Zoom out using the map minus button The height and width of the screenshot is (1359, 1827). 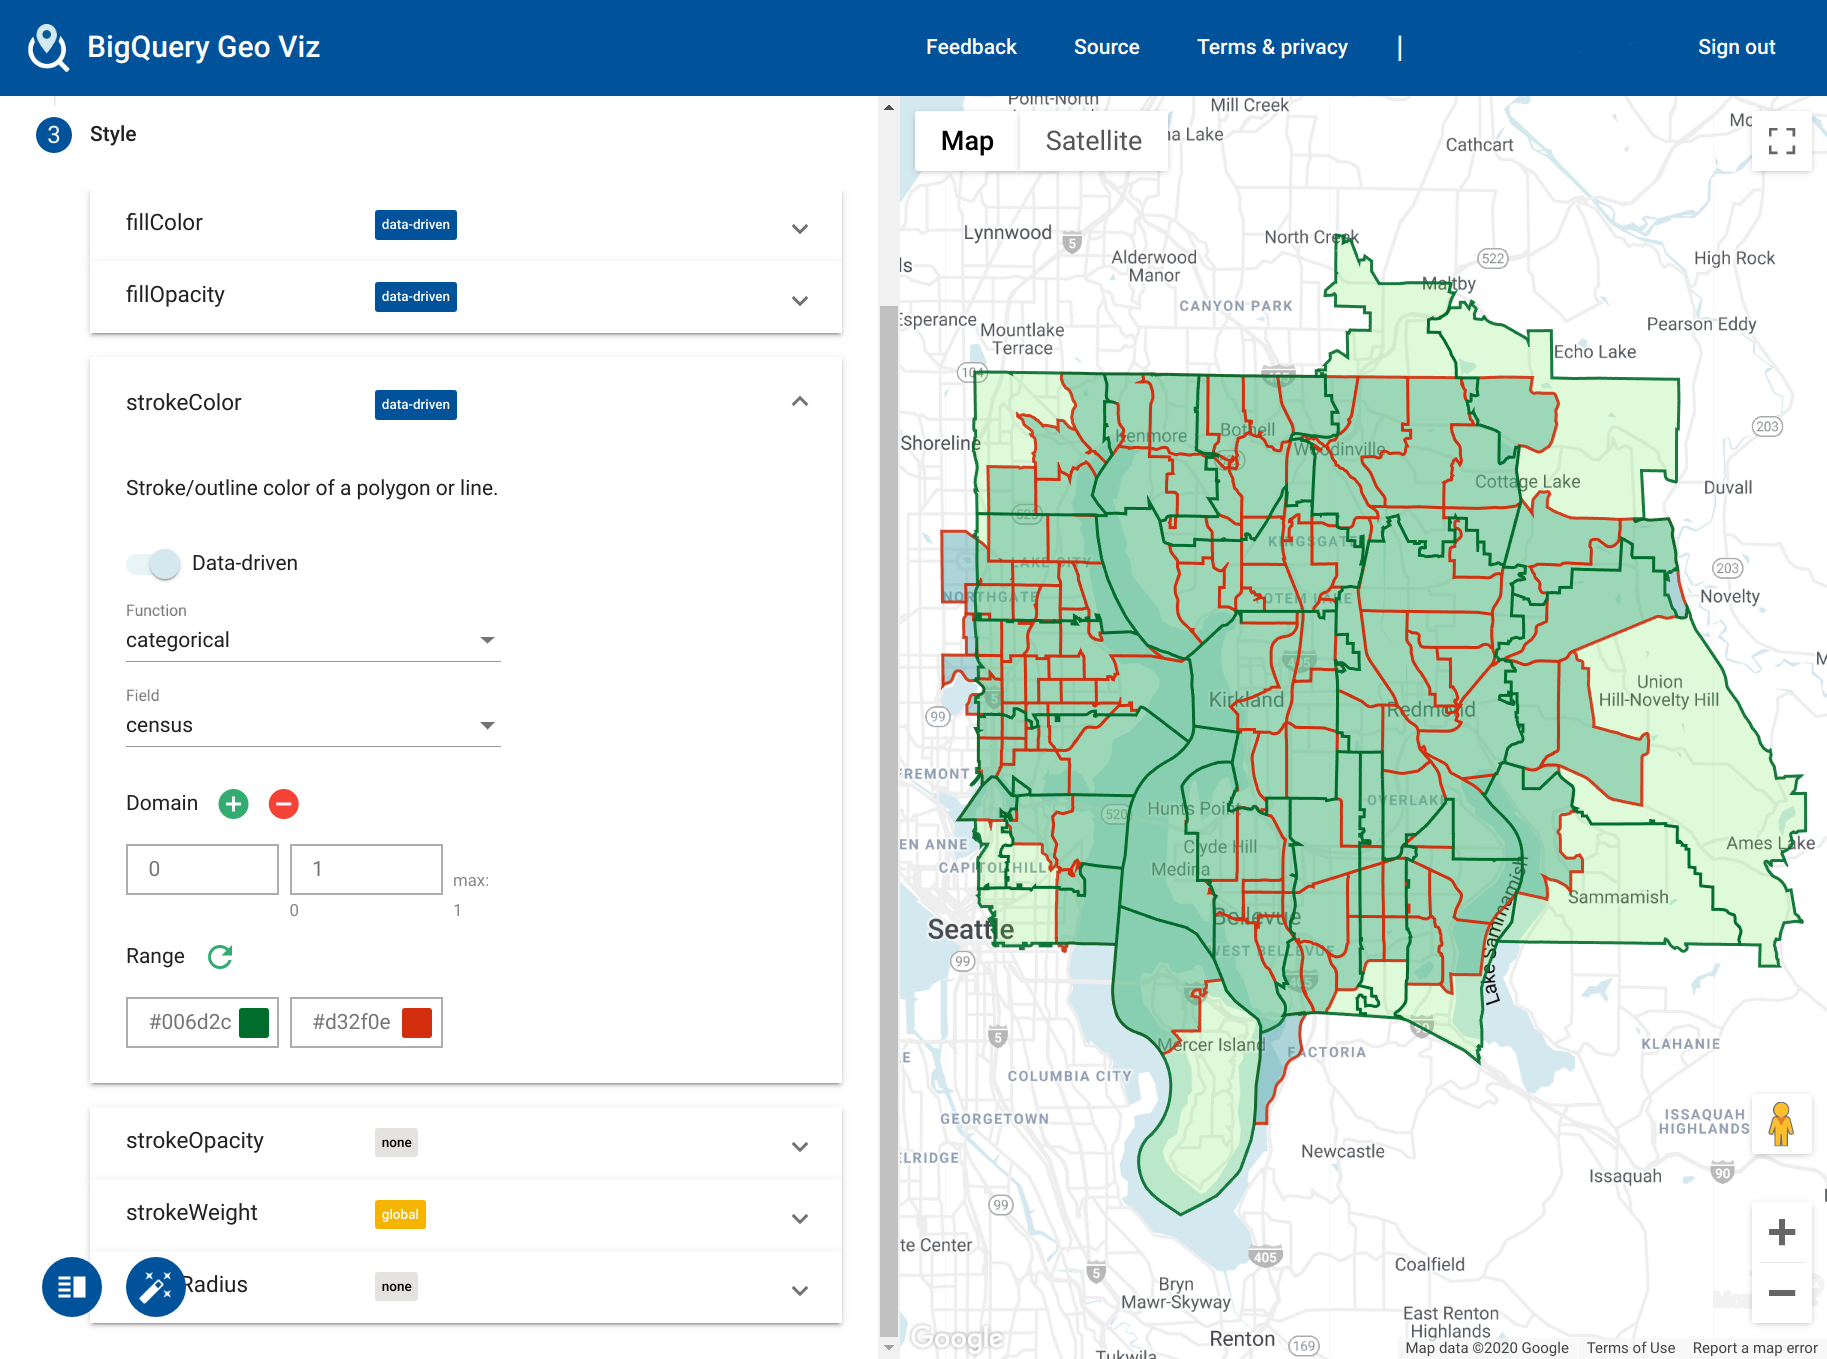point(1781,1293)
